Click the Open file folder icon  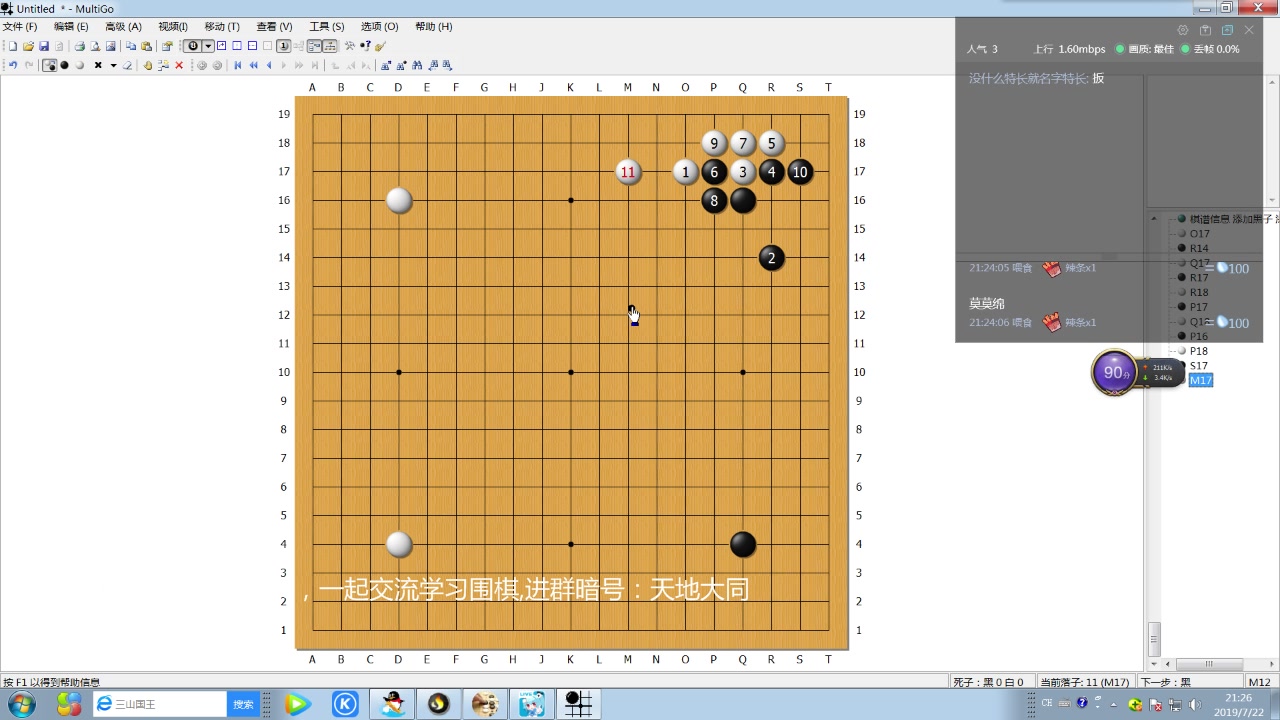click(x=28, y=46)
